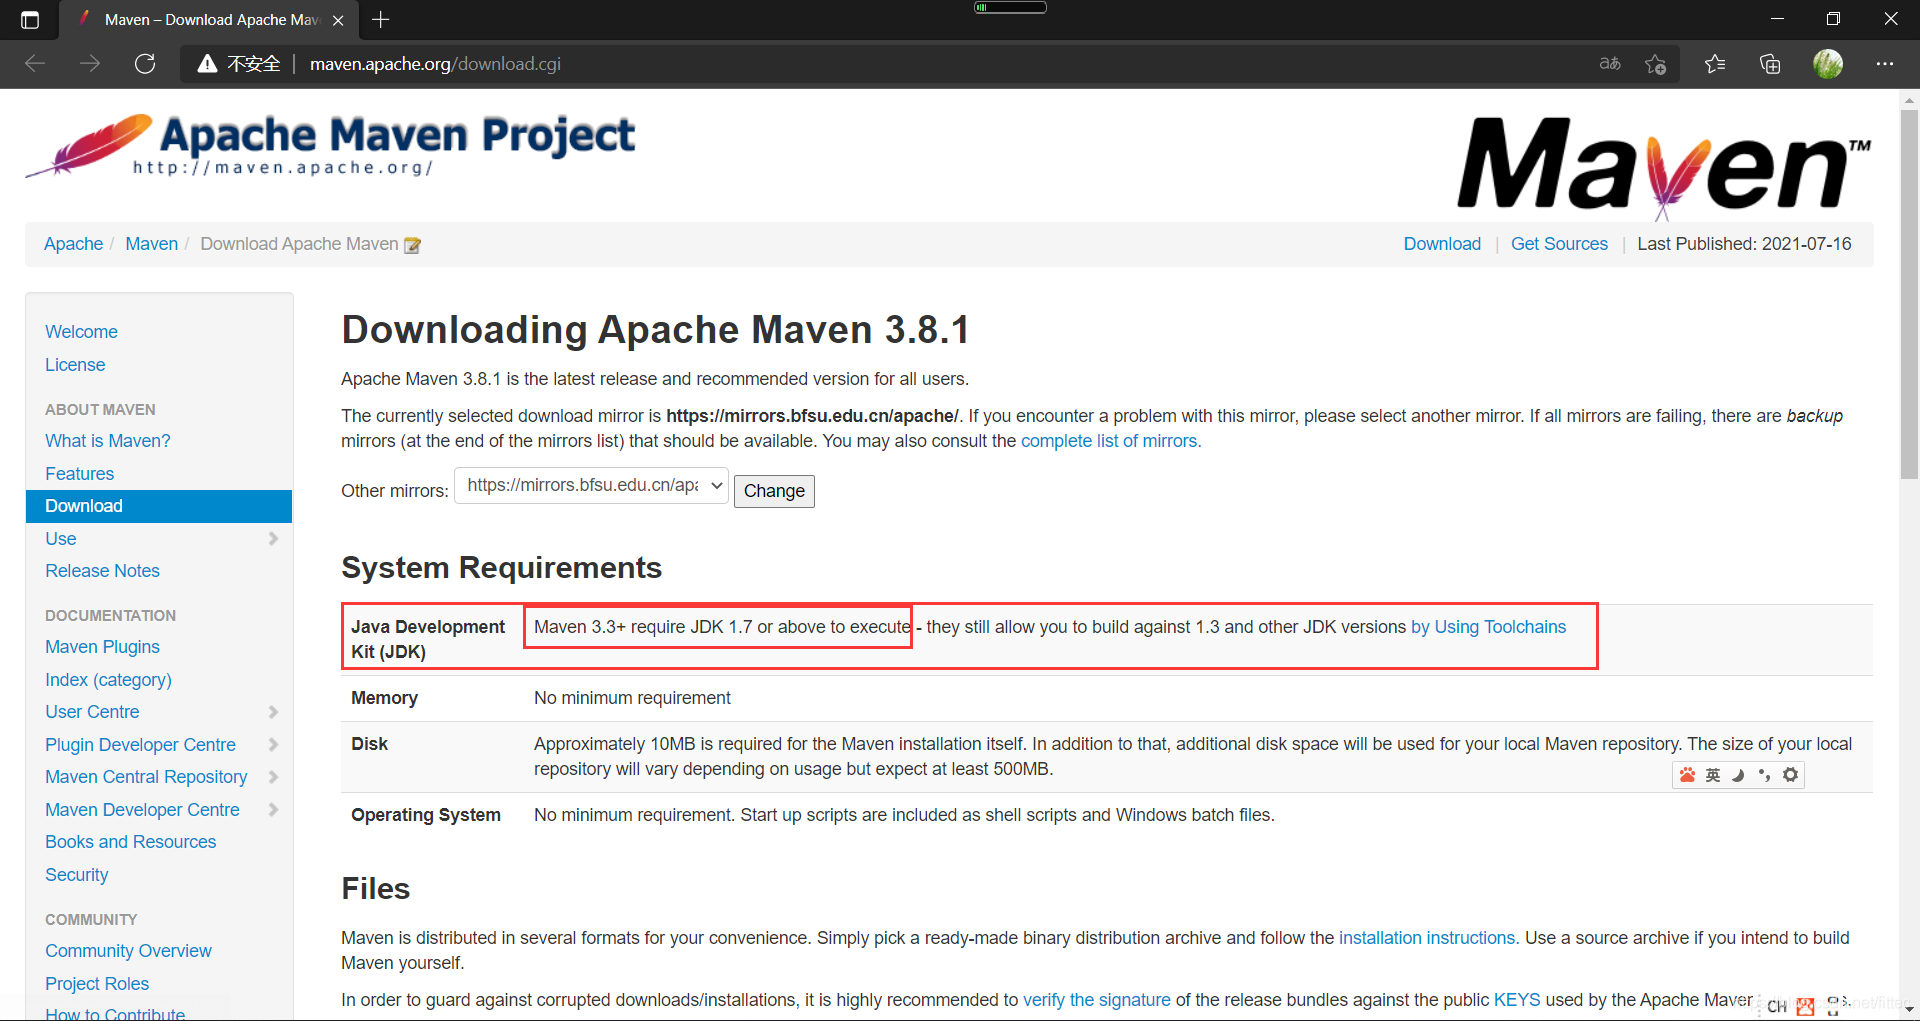
Task: Expand Maven Developer Centre chevron
Action: [273, 810]
